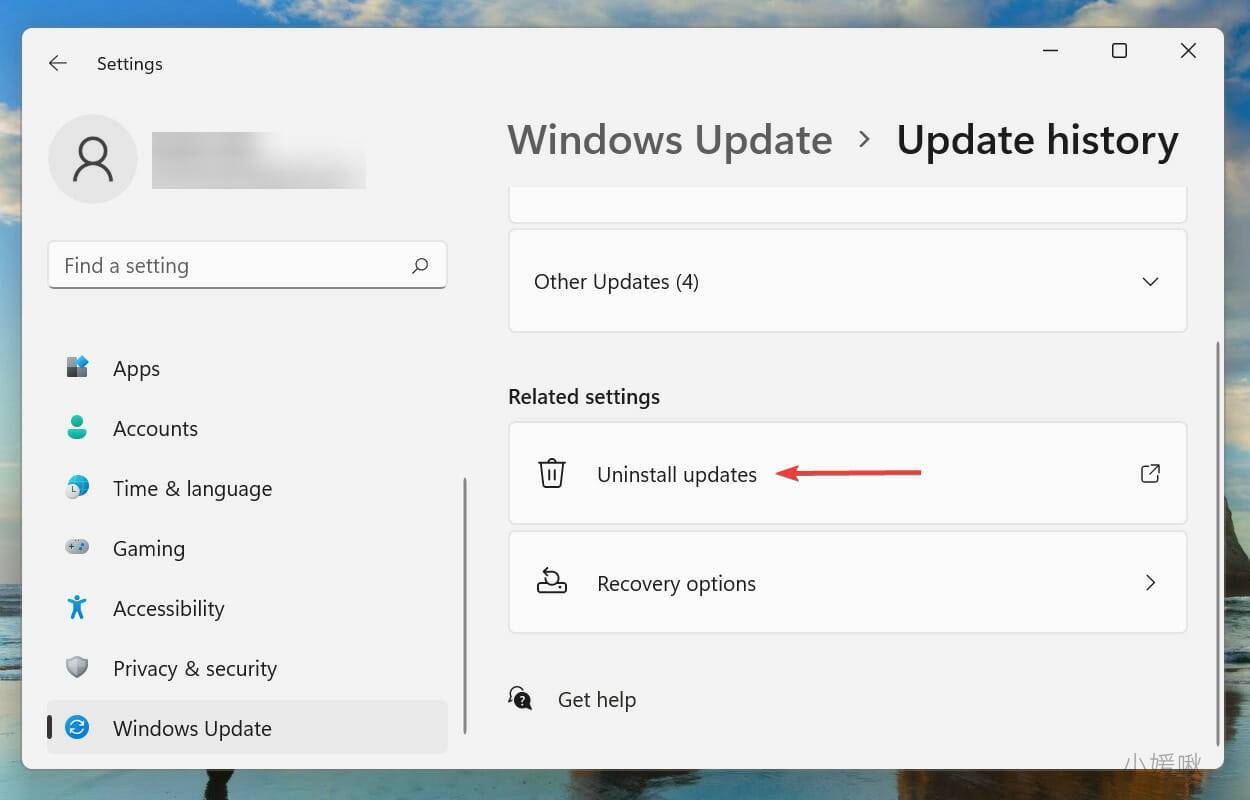
Task: Open Recovery options via its chevron
Action: pos(1149,583)
